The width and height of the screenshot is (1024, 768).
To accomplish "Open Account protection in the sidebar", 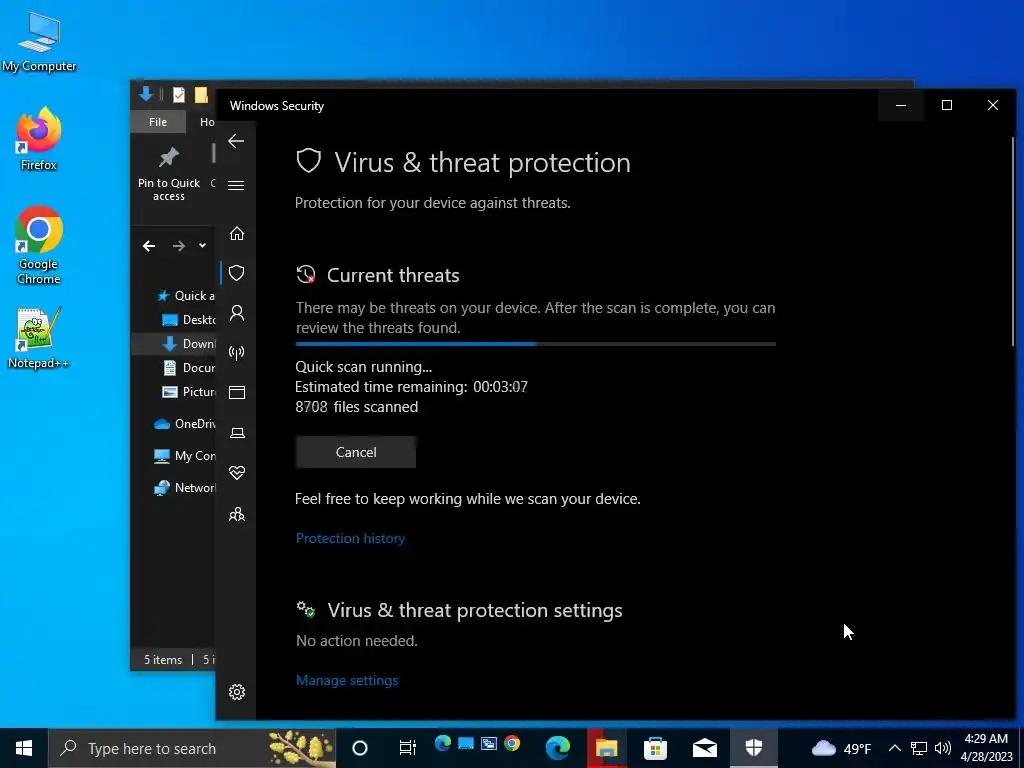I will point(236,313).
